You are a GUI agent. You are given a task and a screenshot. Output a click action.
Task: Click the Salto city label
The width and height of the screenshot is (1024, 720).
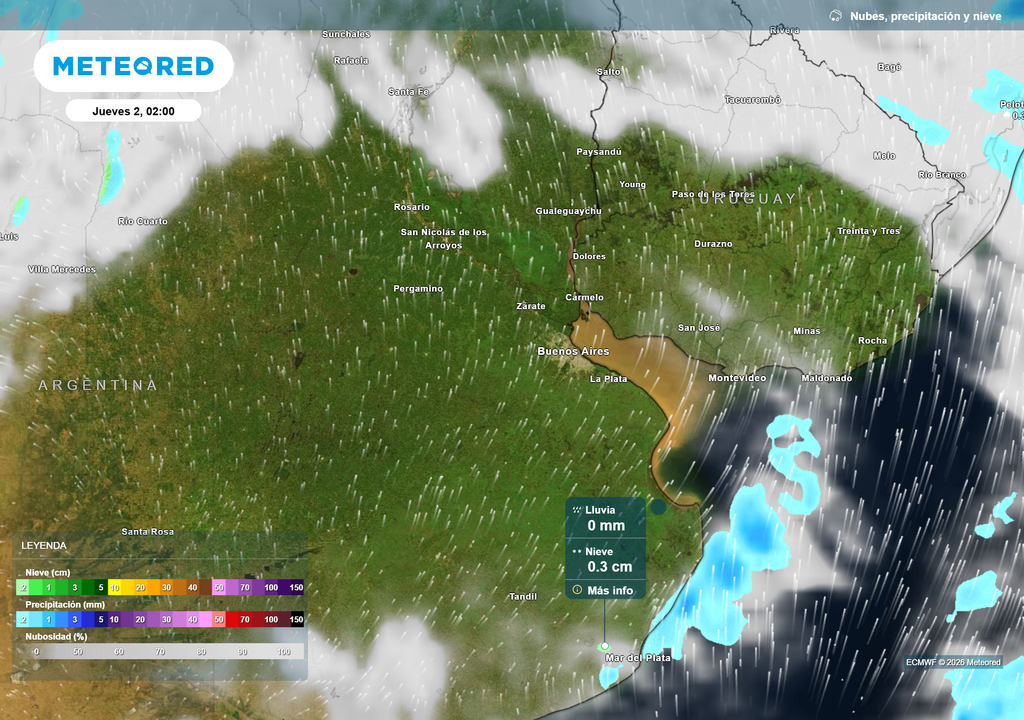[609, 72]
